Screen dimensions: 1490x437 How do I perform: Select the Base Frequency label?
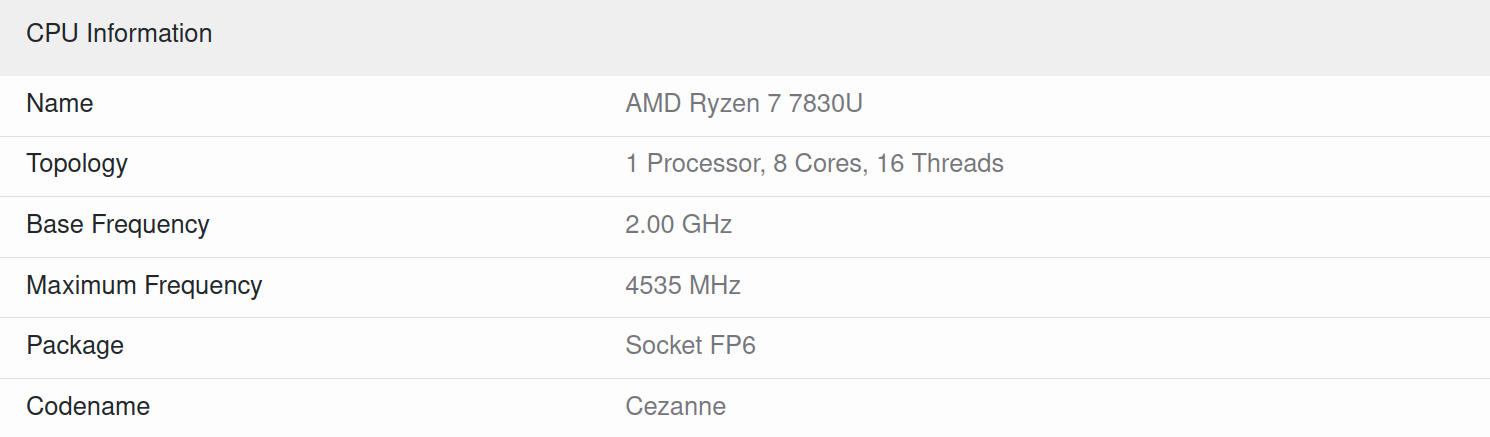(118, 225)
